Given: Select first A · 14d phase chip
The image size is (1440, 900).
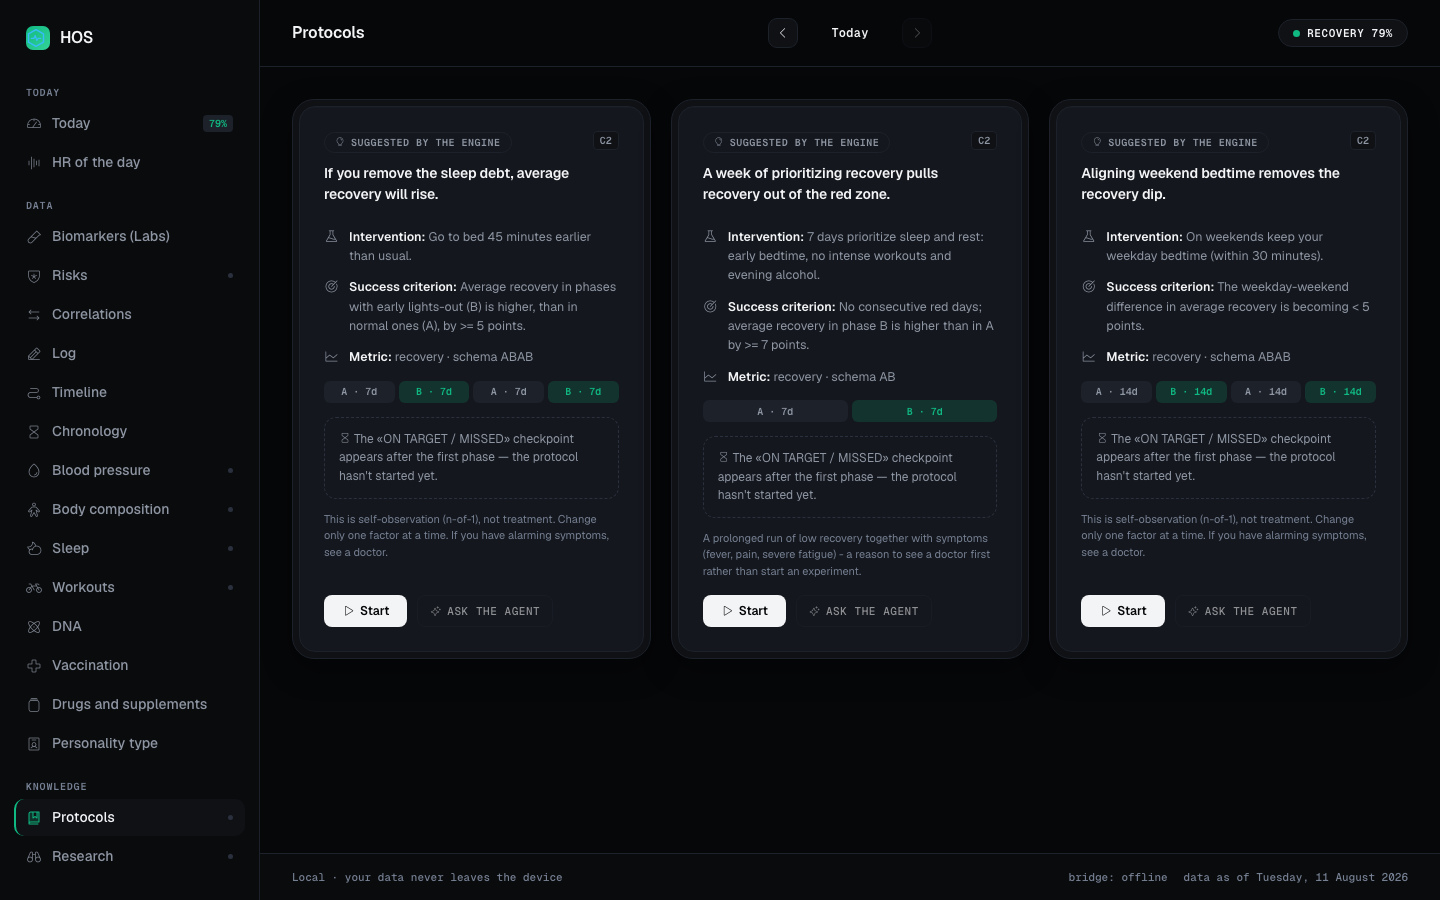Looking at the screenshot, I should click(1116, 392).
